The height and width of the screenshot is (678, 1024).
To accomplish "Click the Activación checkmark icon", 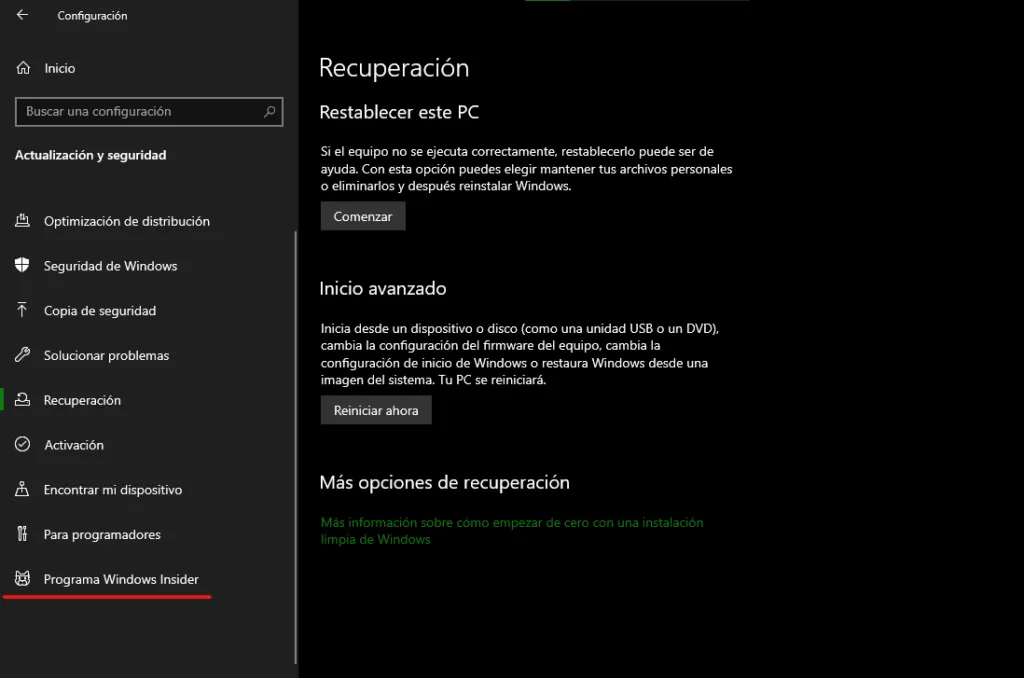I will (22, 445).
